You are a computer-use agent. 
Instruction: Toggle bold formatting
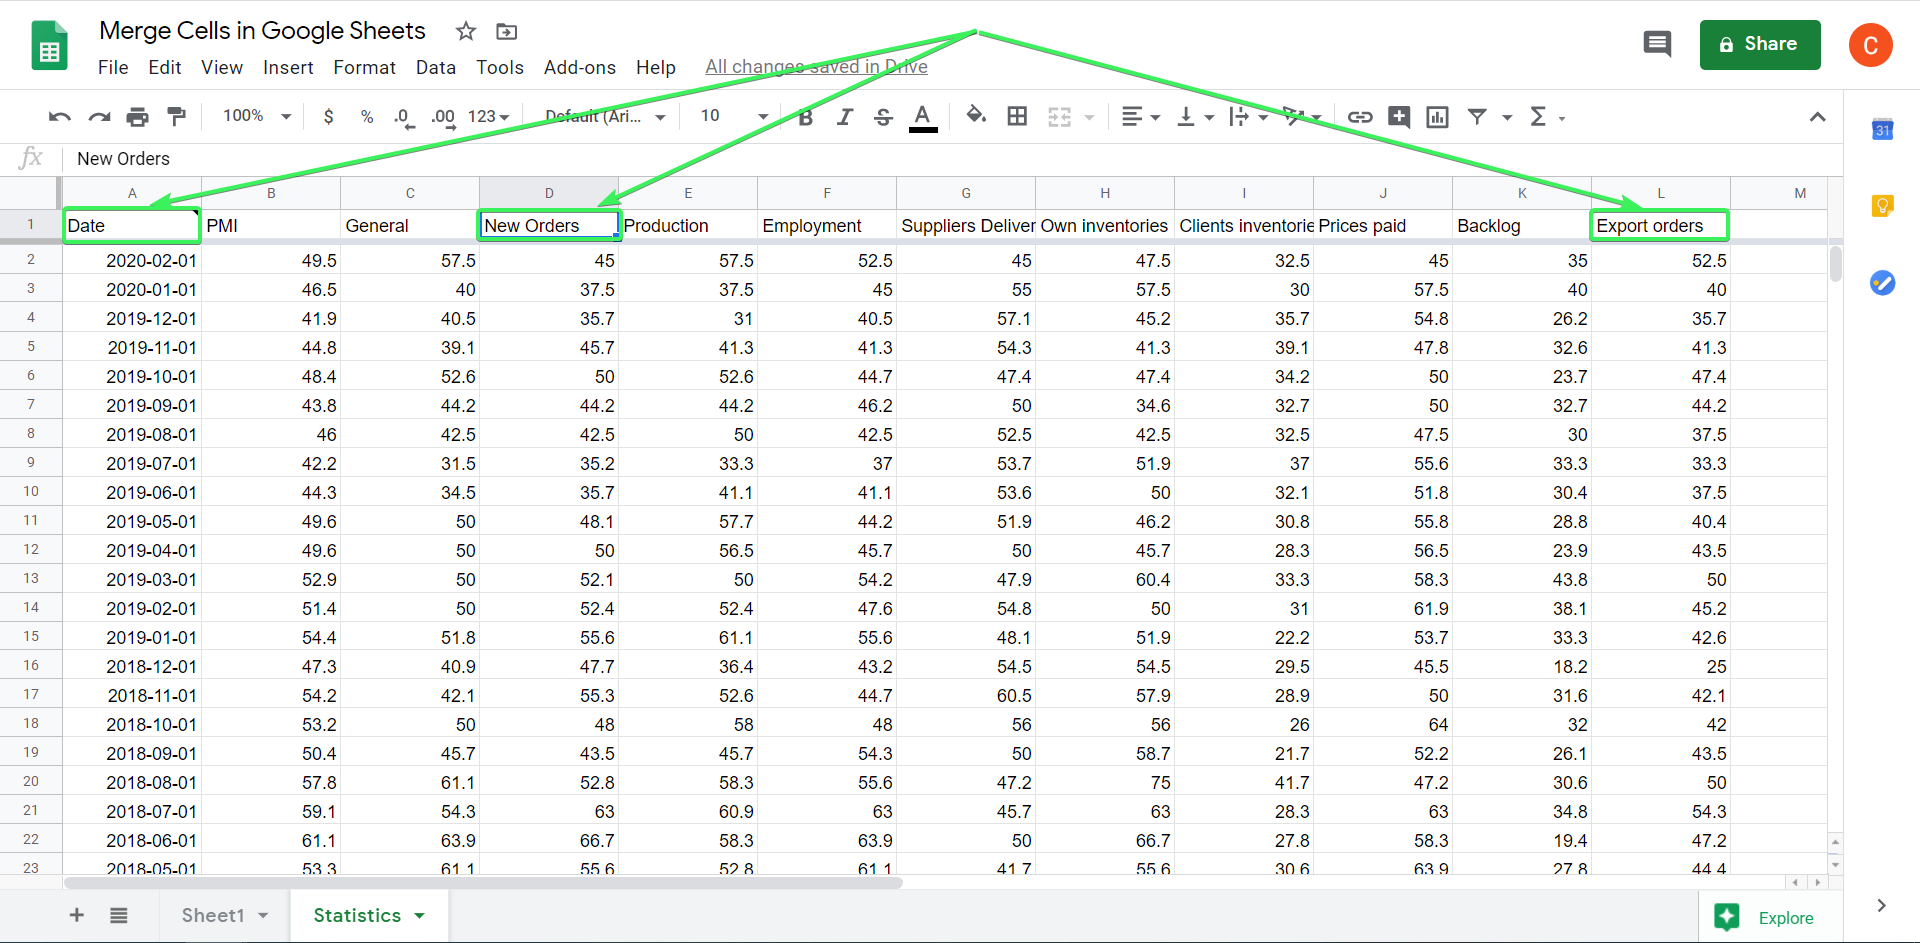[804, 116]
